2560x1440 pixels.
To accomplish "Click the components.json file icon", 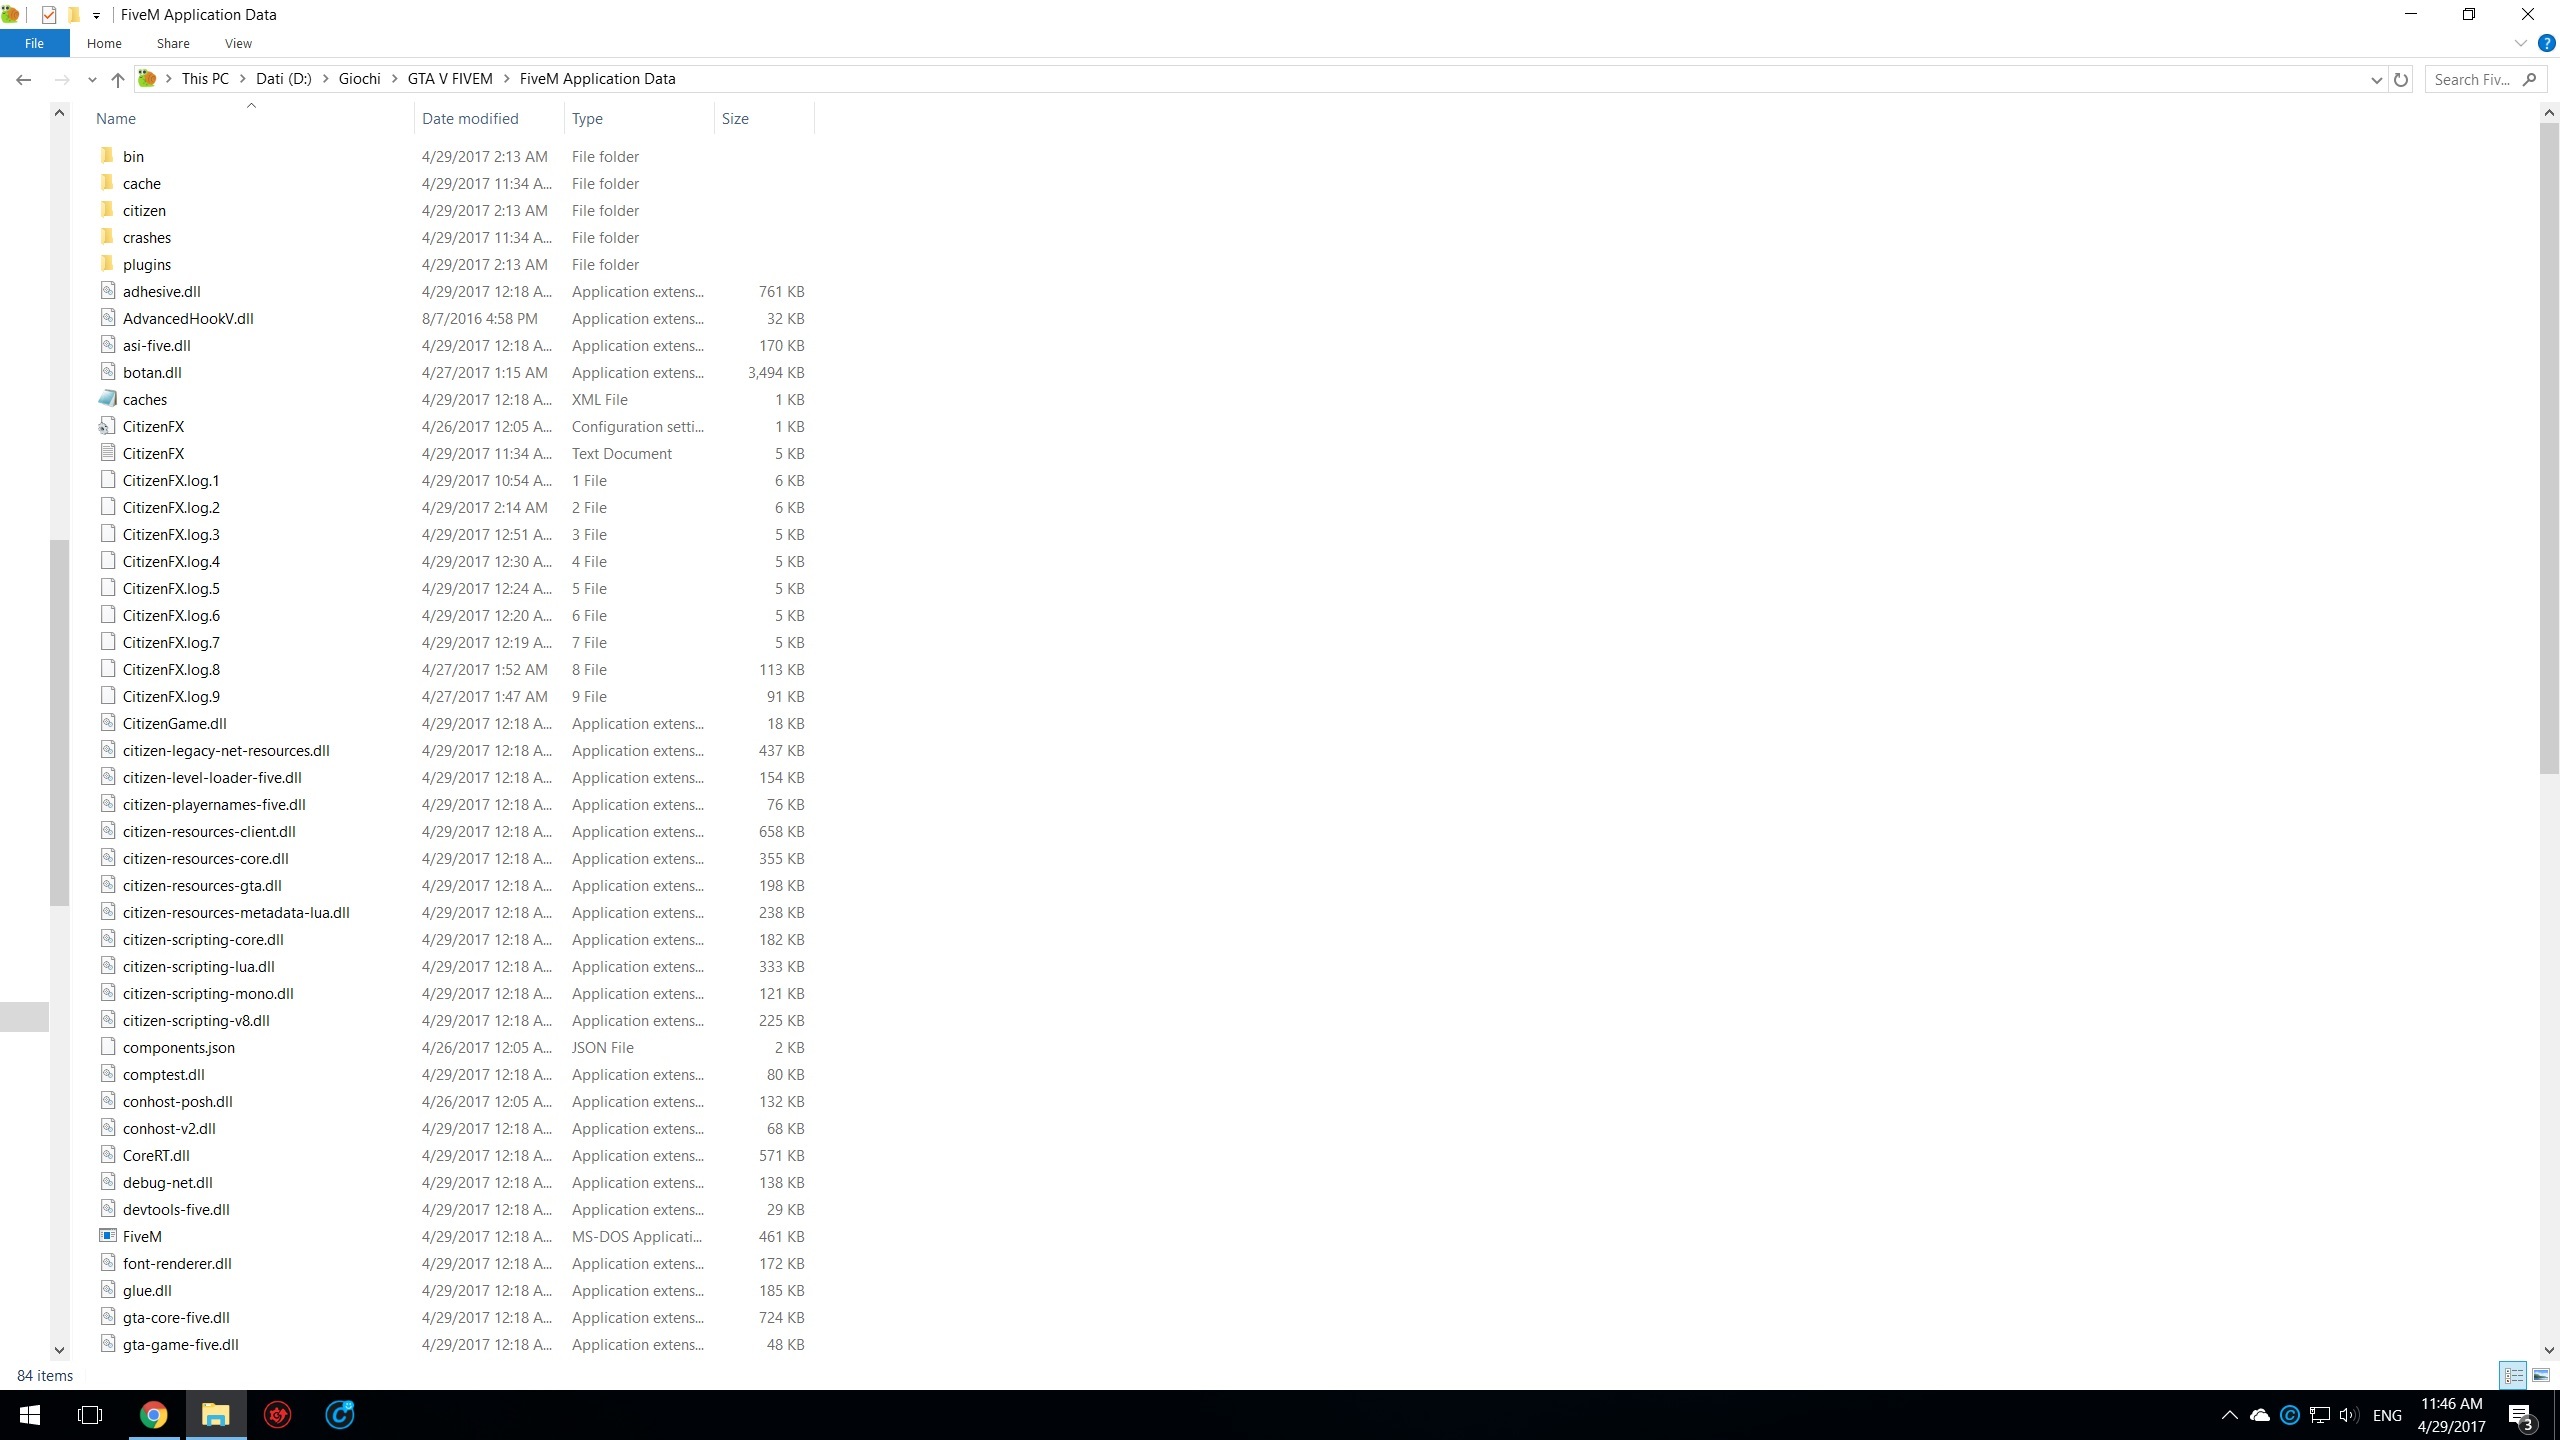I will [108, 1047].
